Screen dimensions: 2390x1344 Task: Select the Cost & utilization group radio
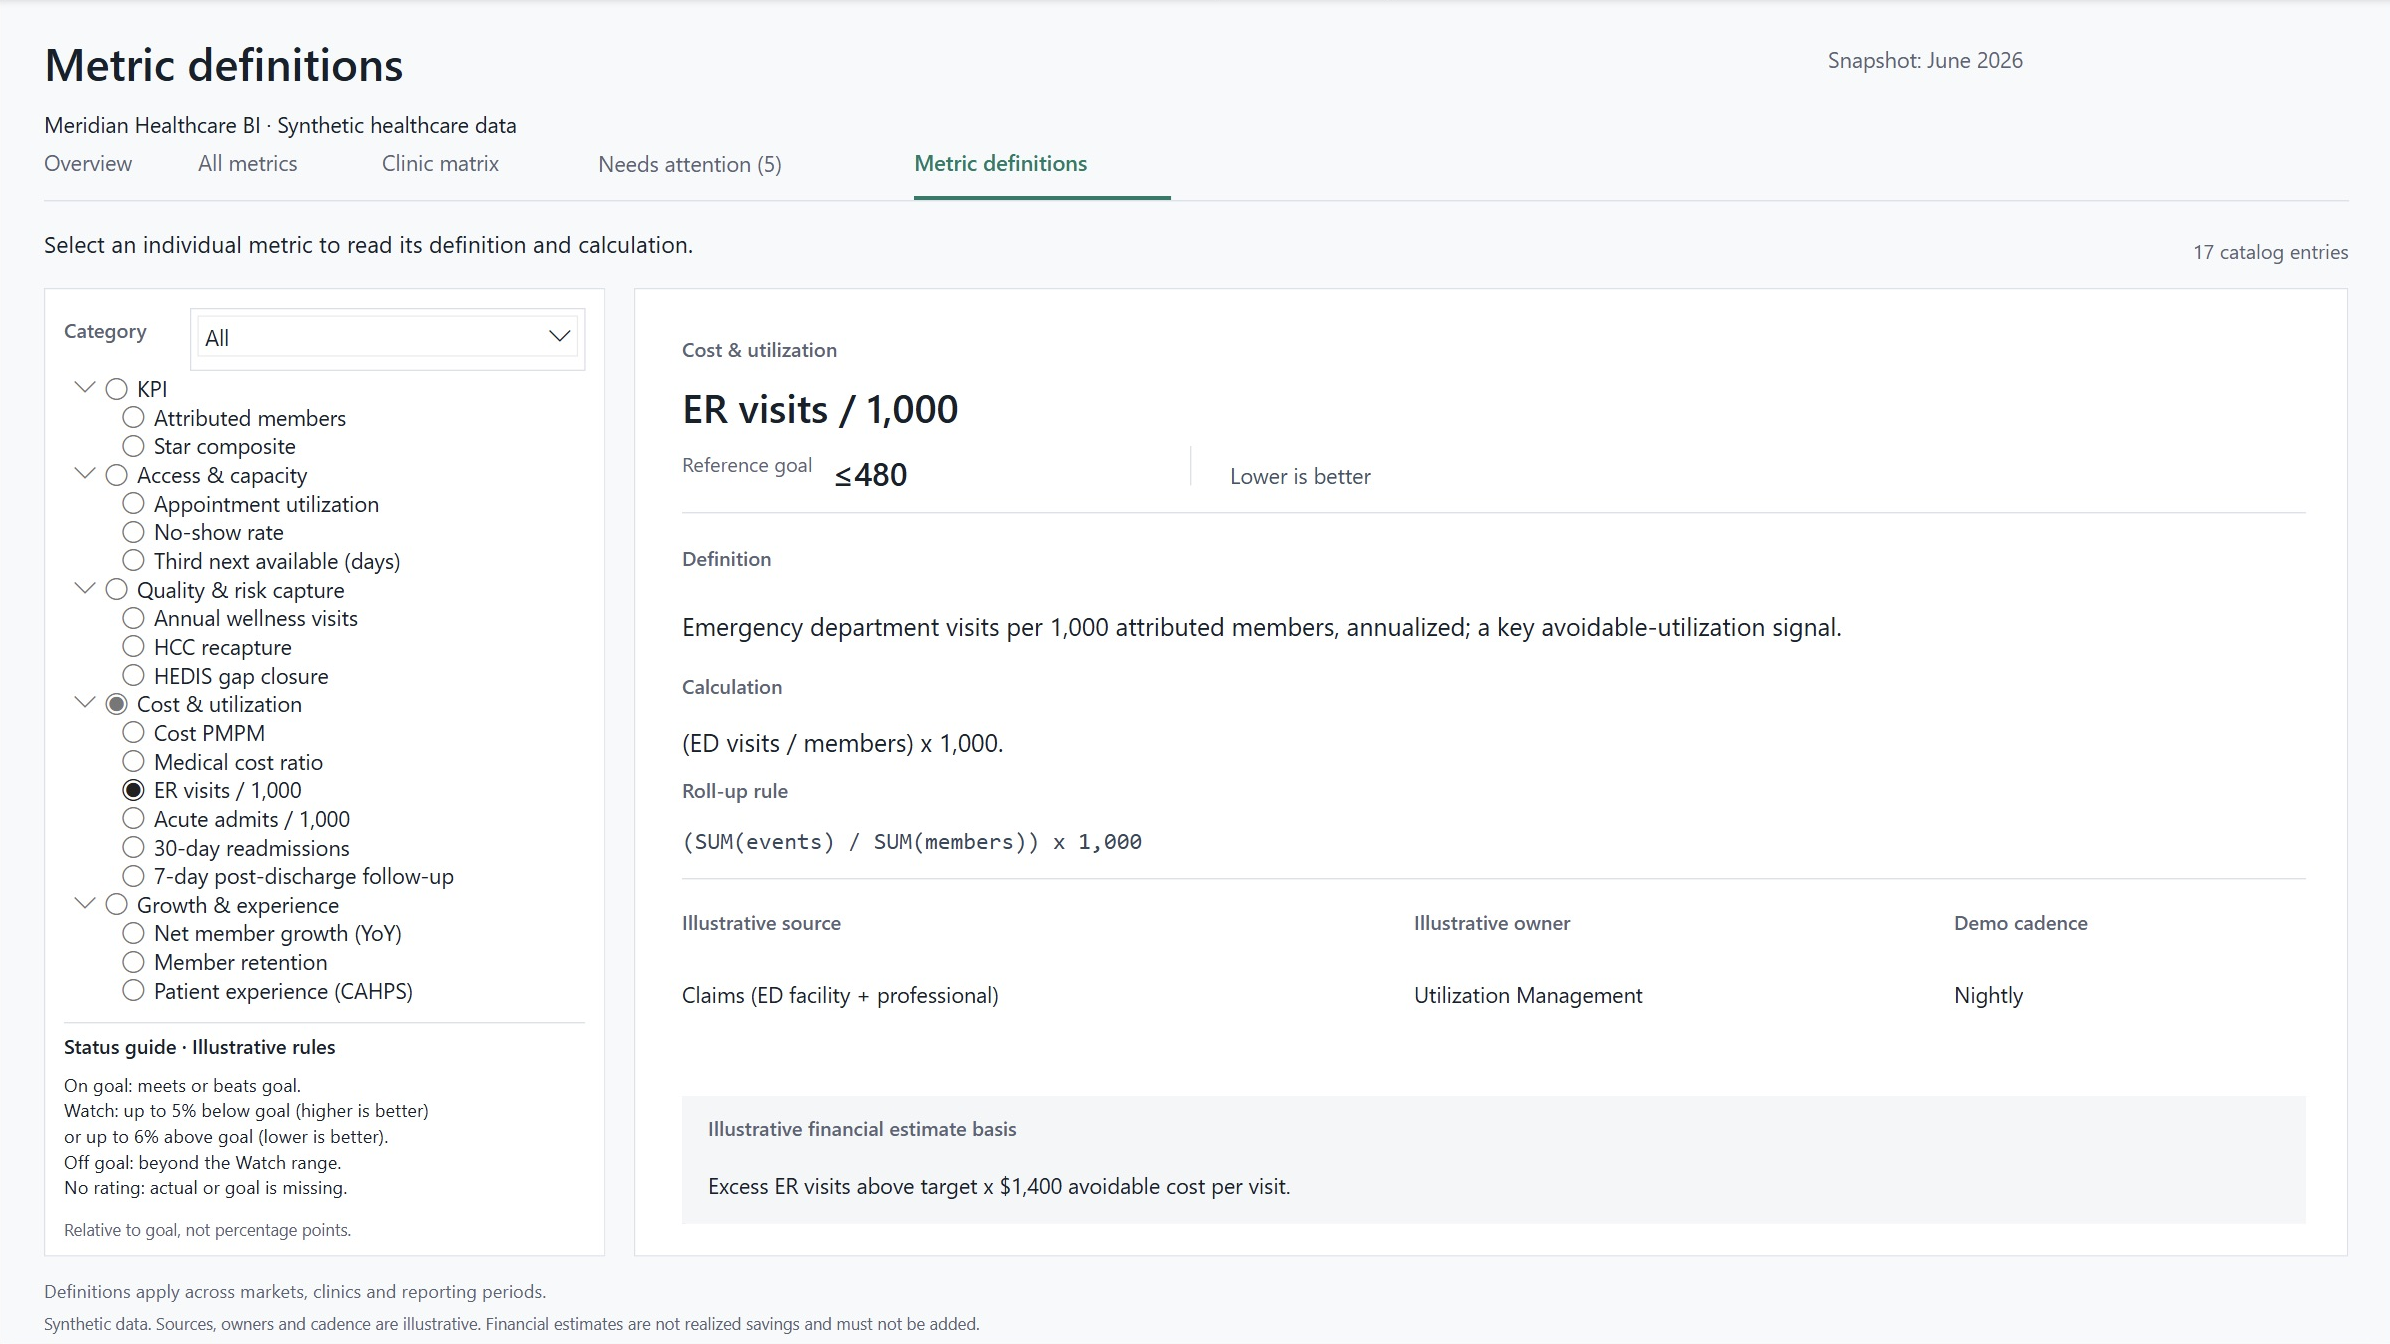point(117,704)
